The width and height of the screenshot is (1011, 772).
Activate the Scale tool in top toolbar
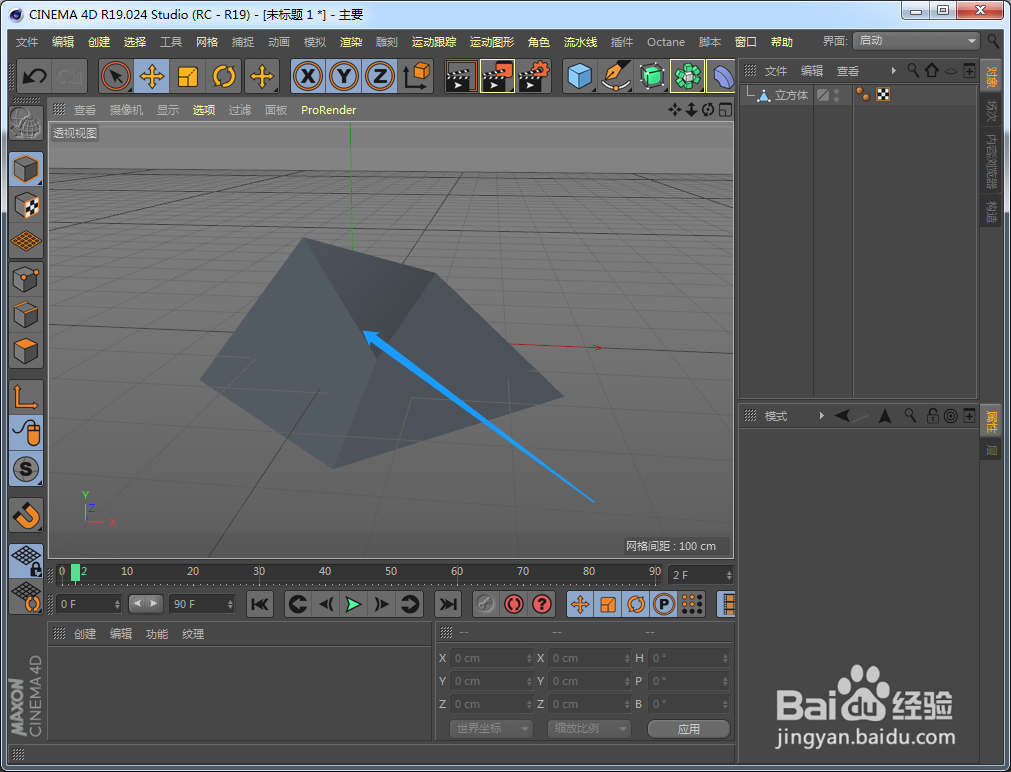(188, 77)
